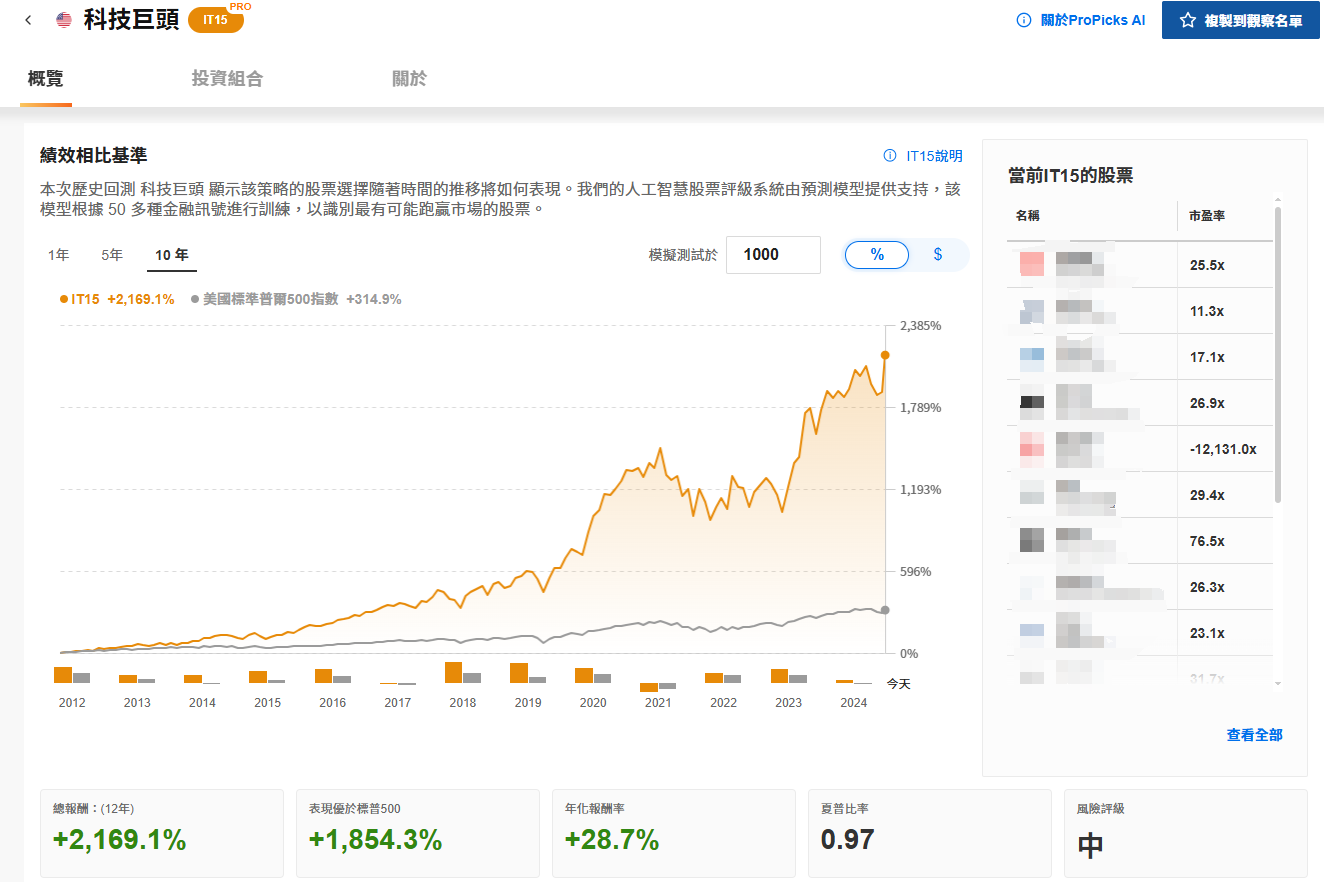This screenshot has width=1324, height=882.
Task: Select the stock row with 29.4x
Action: (1140, 495)
